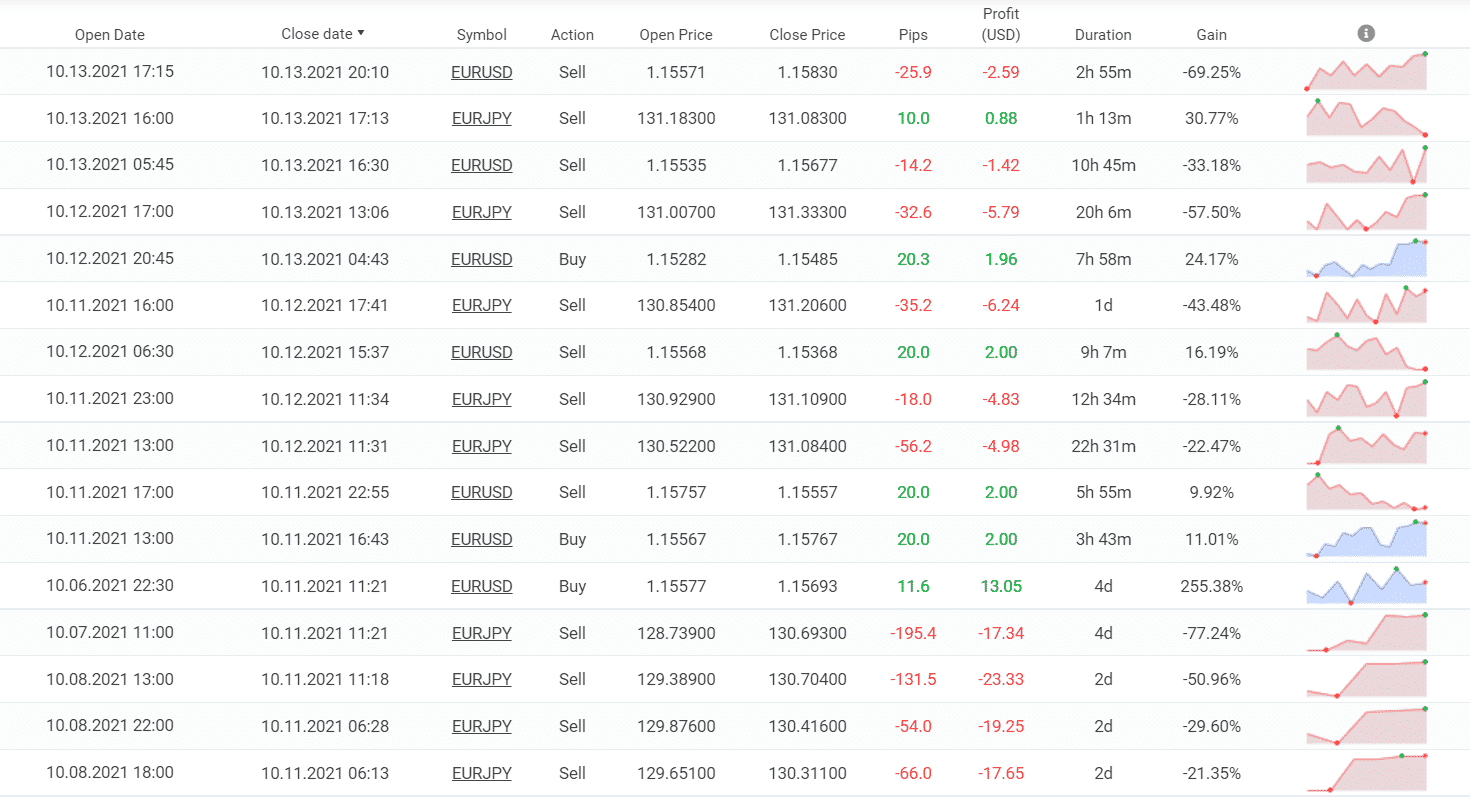
Task: Click the sparkline chart for the -57.50% gain row
Action: 1366,212
